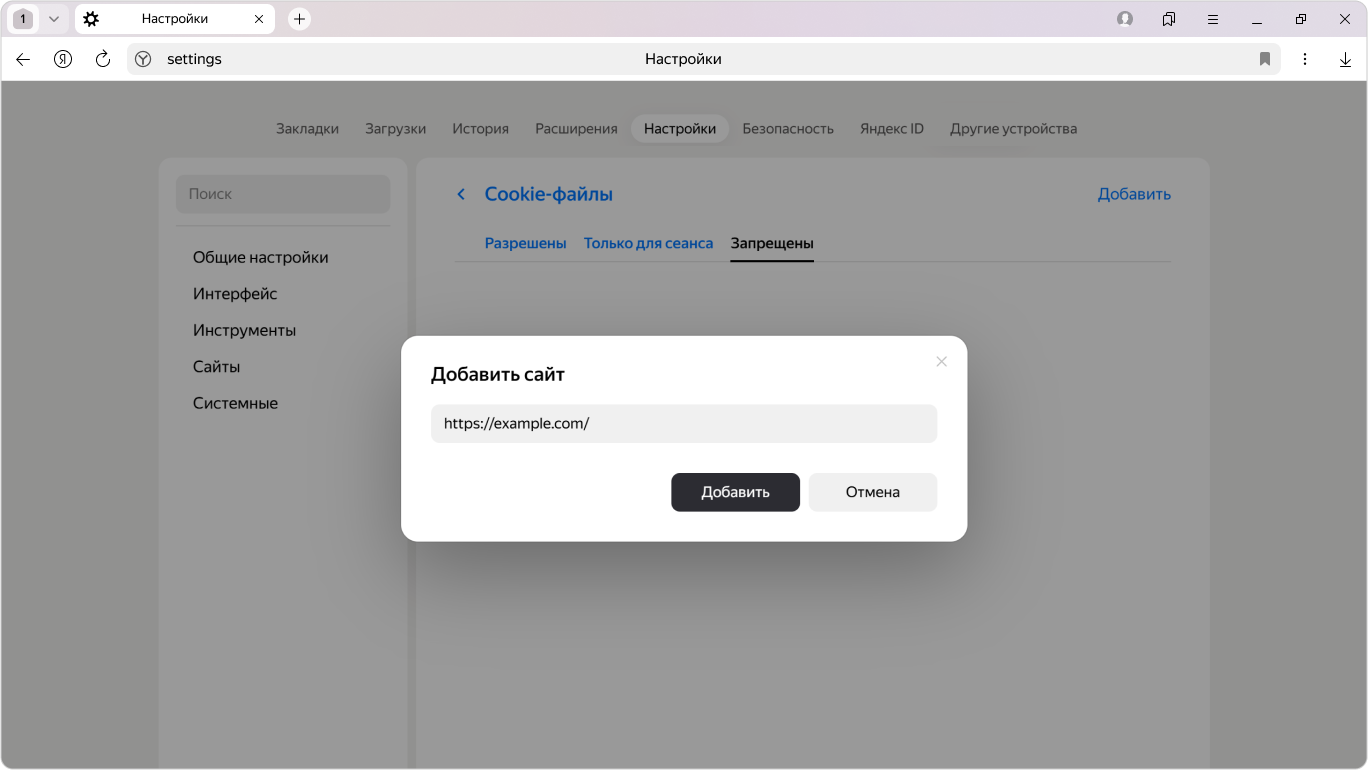The image size is (1368, 770).
Task: Expand the tab list dropdown chevron
Action: (x=54, y=19)
